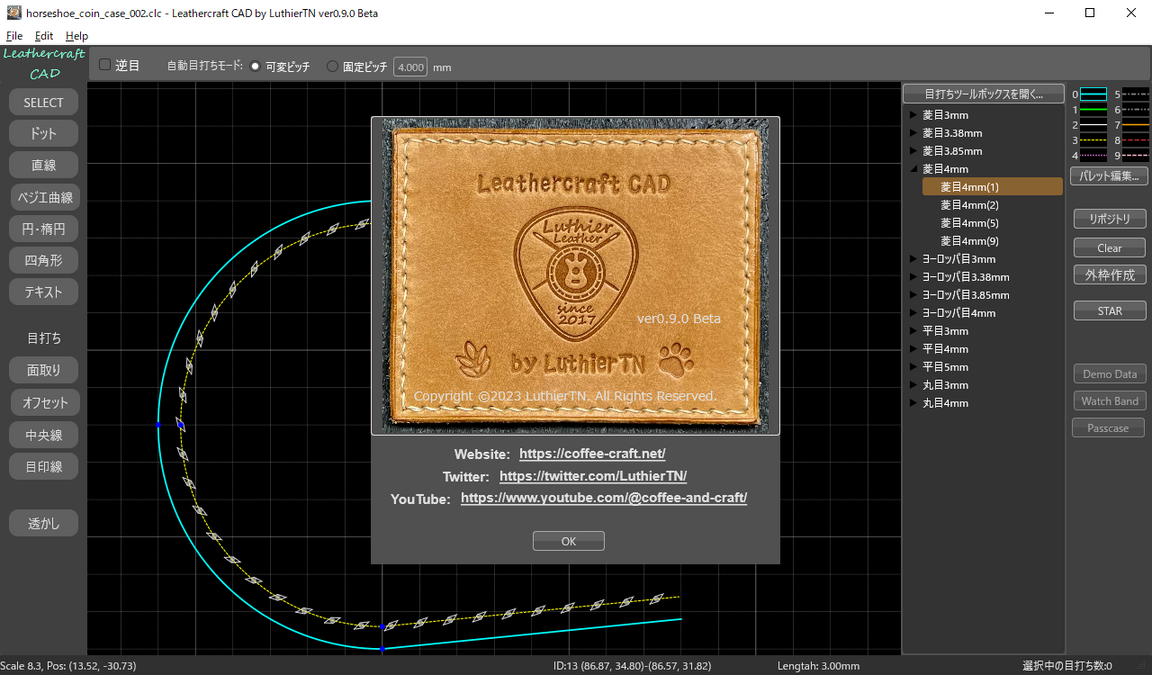Expand the ヨーロッパ目4mm tree node
This screenshot has height=675, width=1152.
(x=913, y=313)
